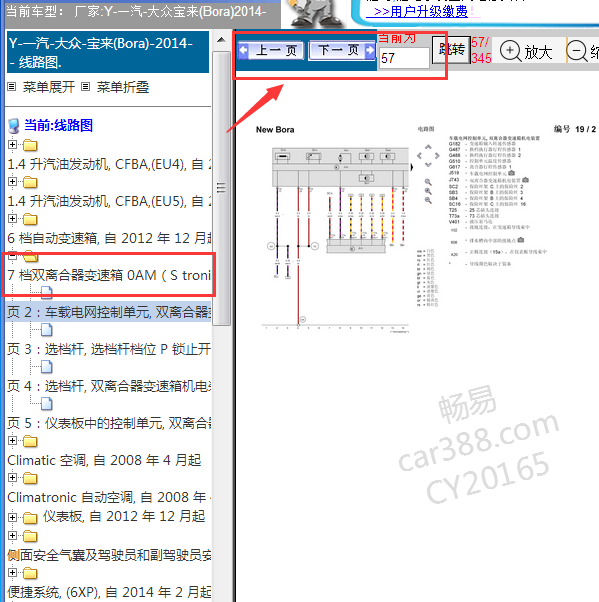Open Climatic 空调, 自 2008 年 4 月起

pyautogui.click(x=104, y=460)
